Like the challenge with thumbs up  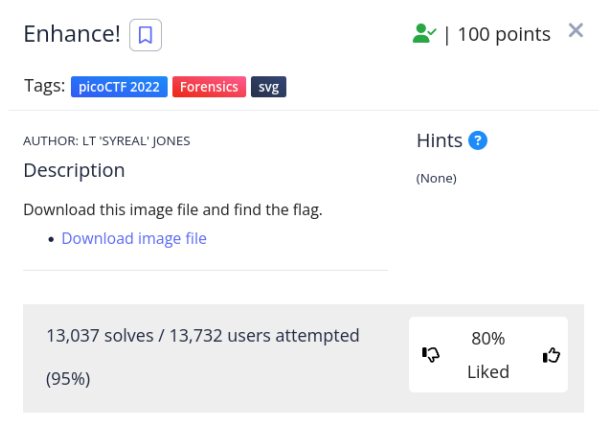click(551, 354)
